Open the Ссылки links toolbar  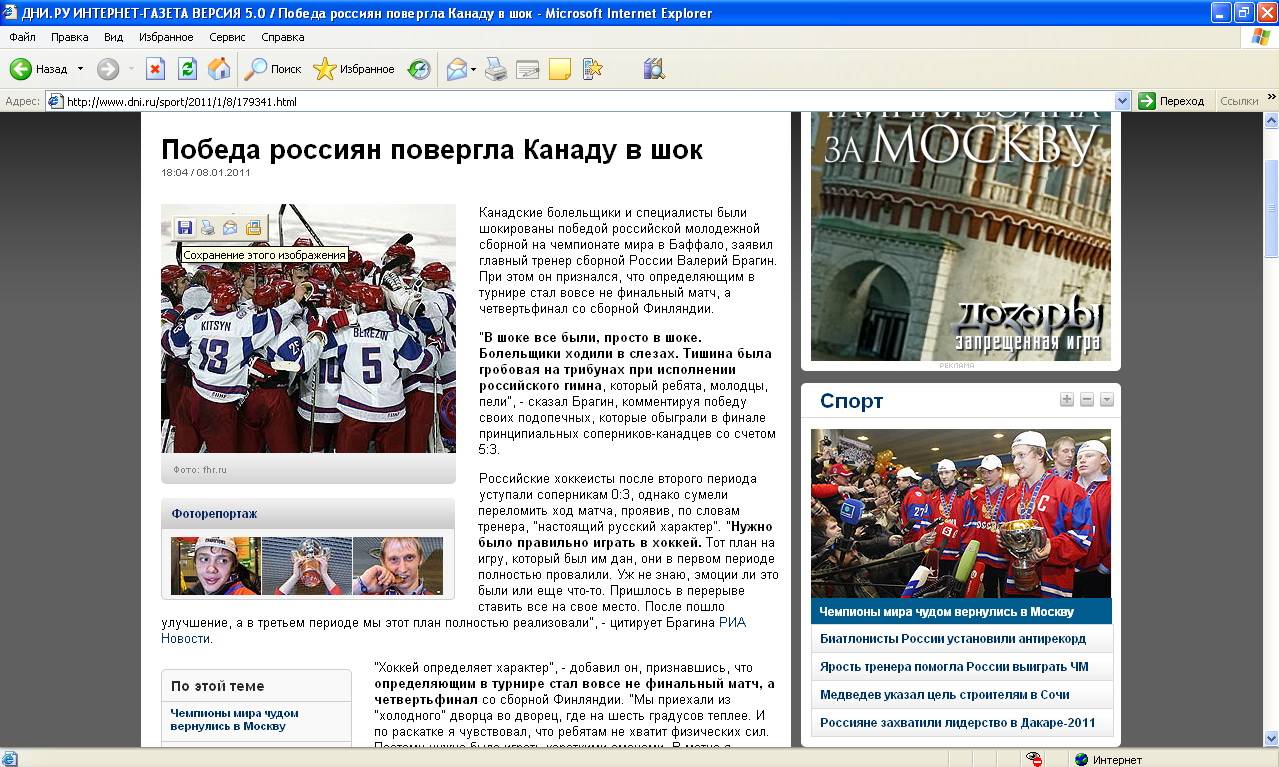pos(1239,101)
